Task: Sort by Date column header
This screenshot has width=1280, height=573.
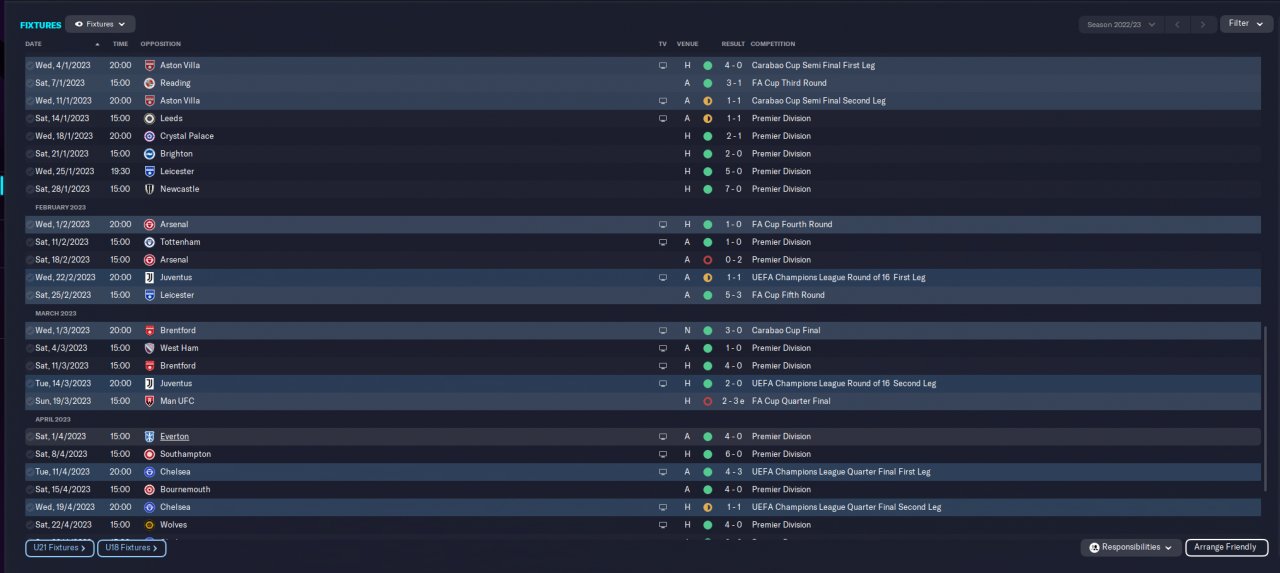Action: click(x=34, y=44)
